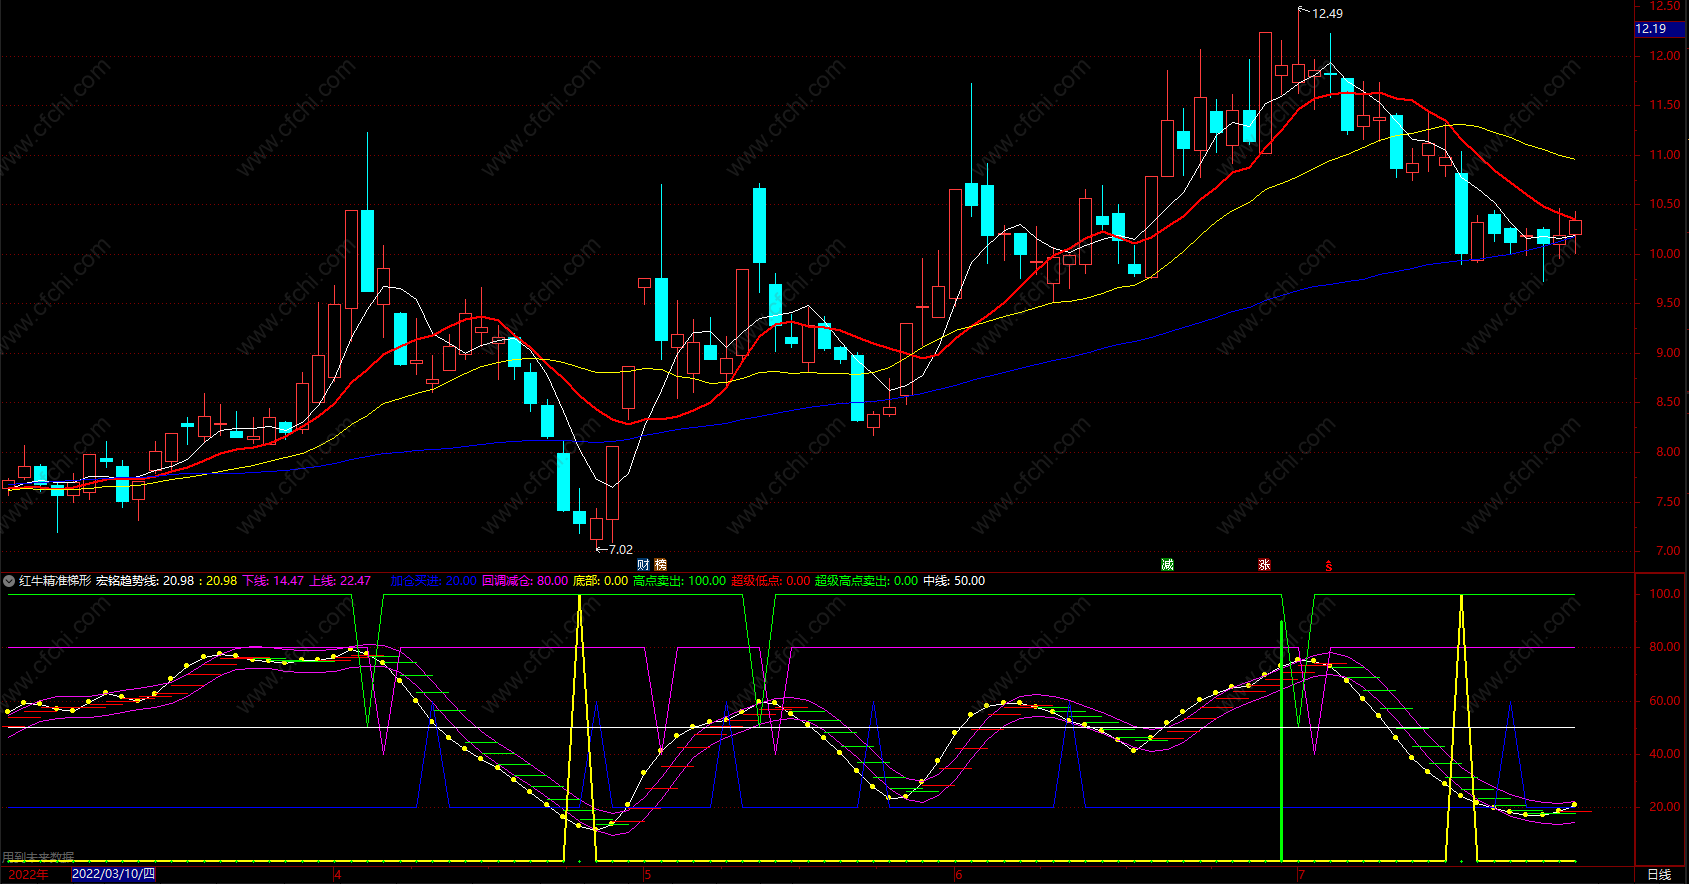Click the 中线: 50.00 label

(953, 581)
